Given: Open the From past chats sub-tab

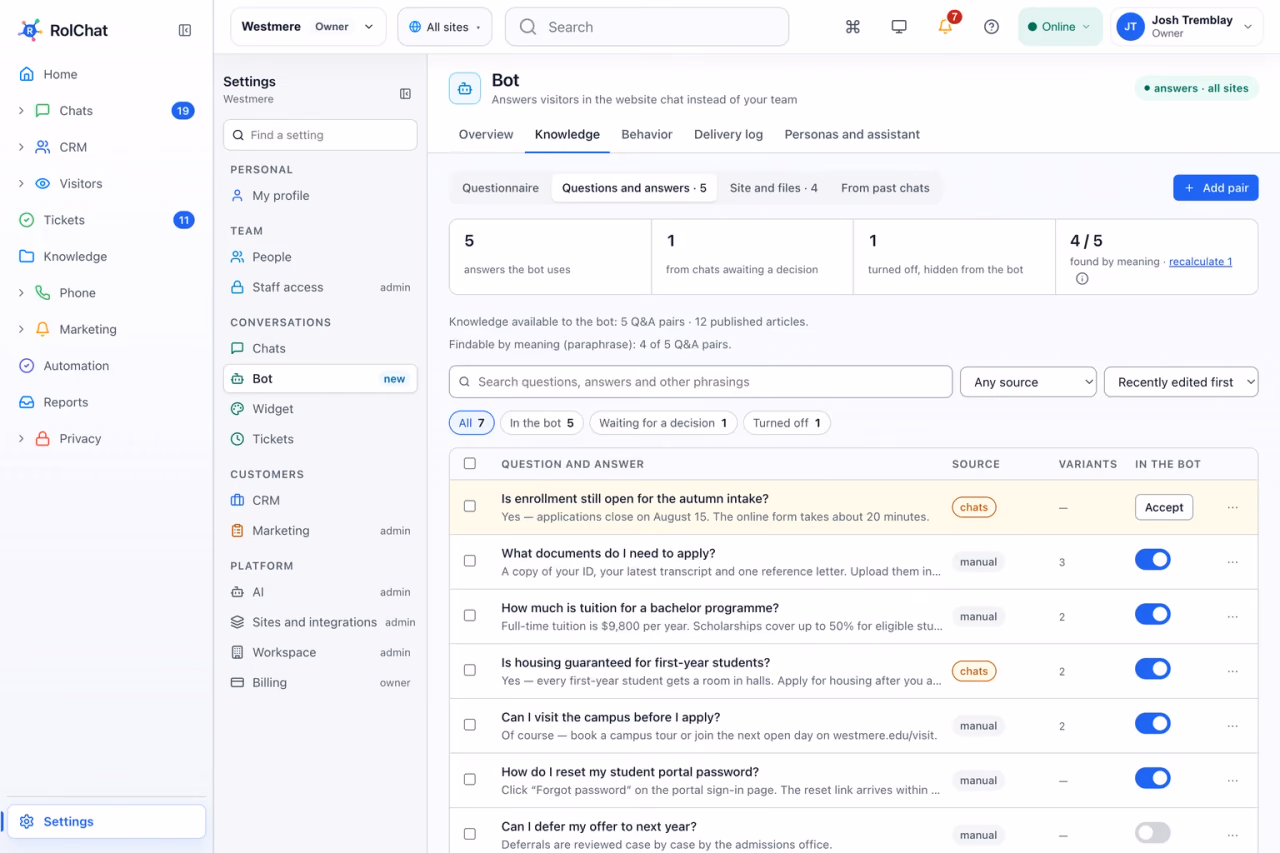Looking at the screenshot, I should [x=885, y=188].
